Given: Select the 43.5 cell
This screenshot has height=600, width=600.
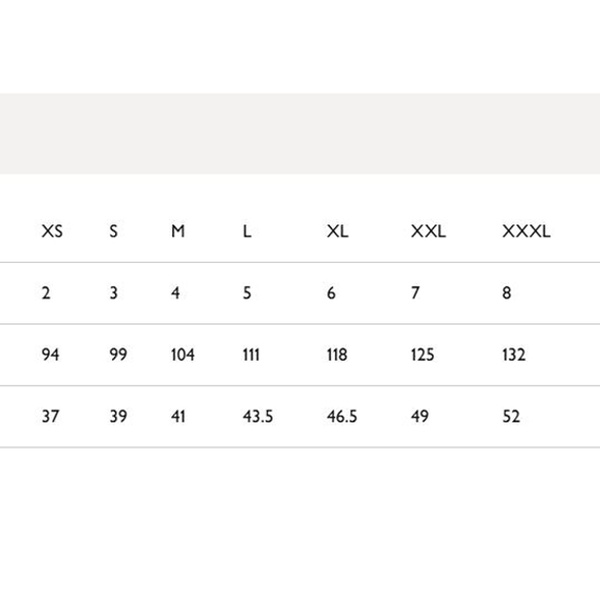Looking at the screenshot, I should point(258,416).
